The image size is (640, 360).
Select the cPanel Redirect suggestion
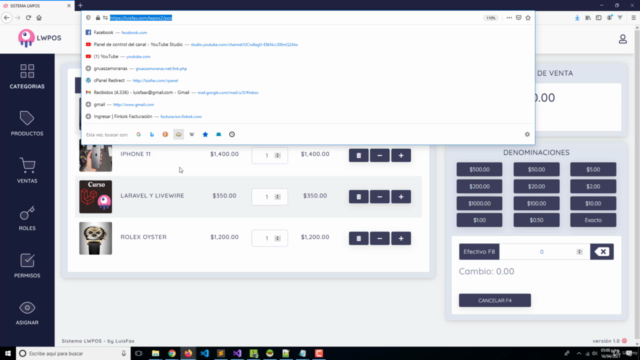click(308, 80)
